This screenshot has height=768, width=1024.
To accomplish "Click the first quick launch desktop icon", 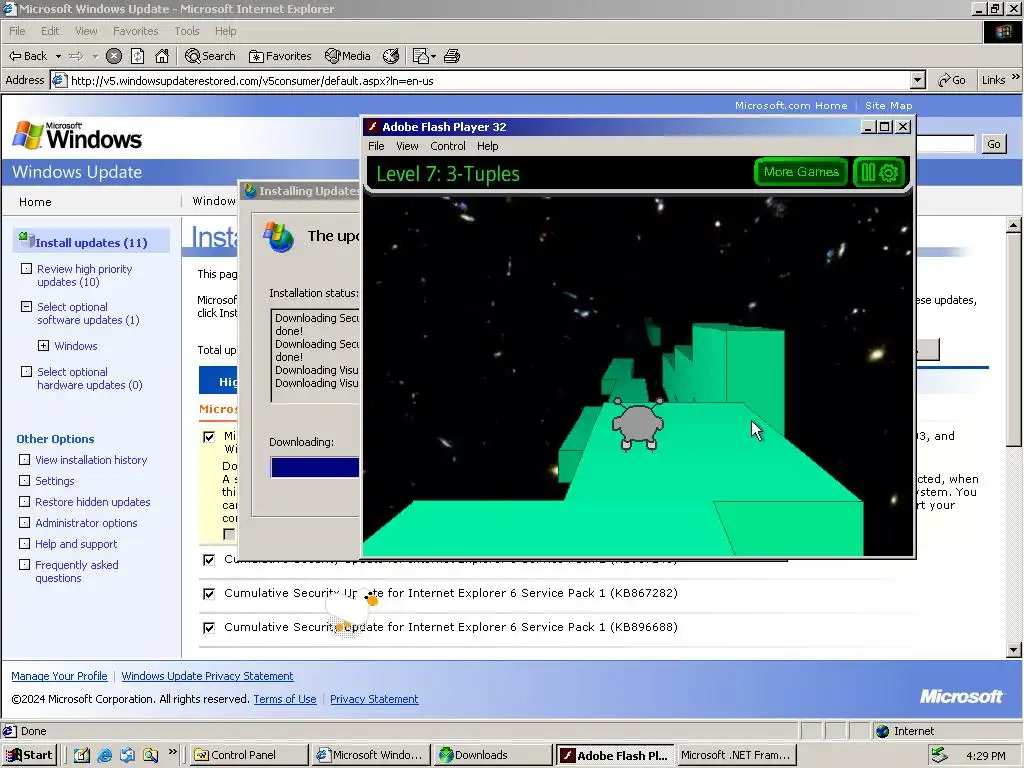I will click(x=82, y=755).
